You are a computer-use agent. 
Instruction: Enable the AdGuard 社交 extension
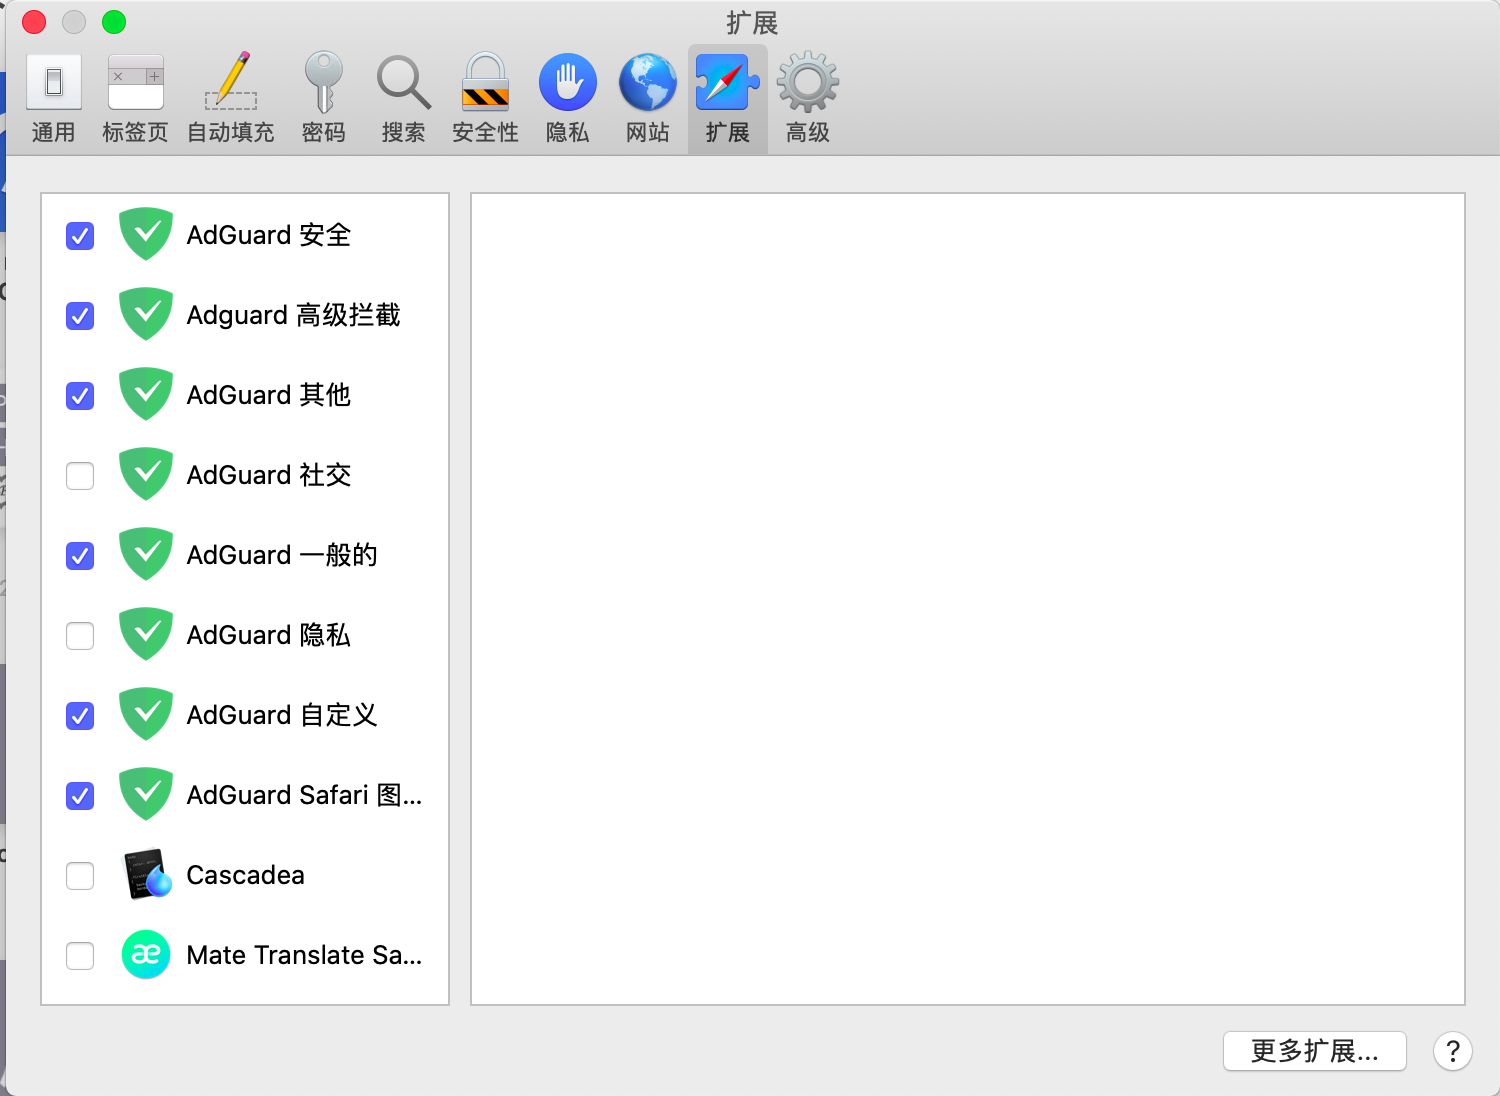point(80,476)
